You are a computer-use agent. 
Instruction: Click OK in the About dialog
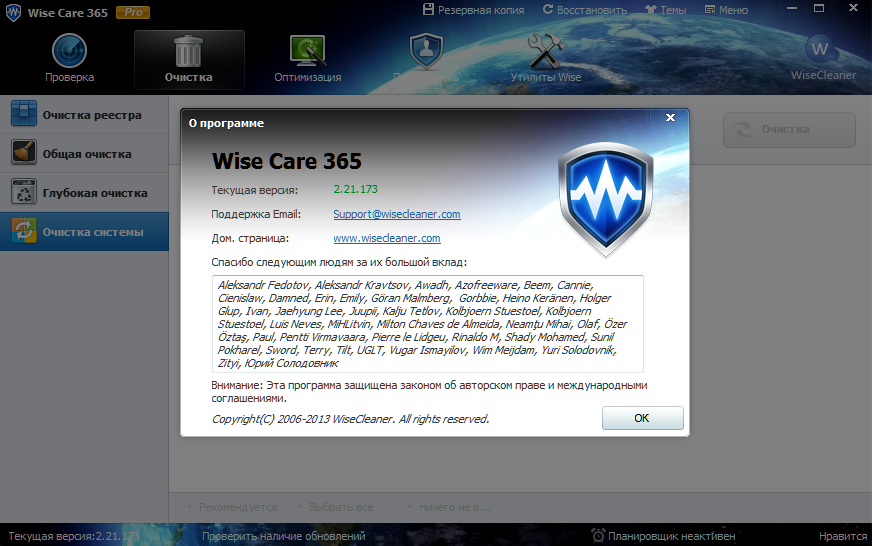click(x=642, y=418)
